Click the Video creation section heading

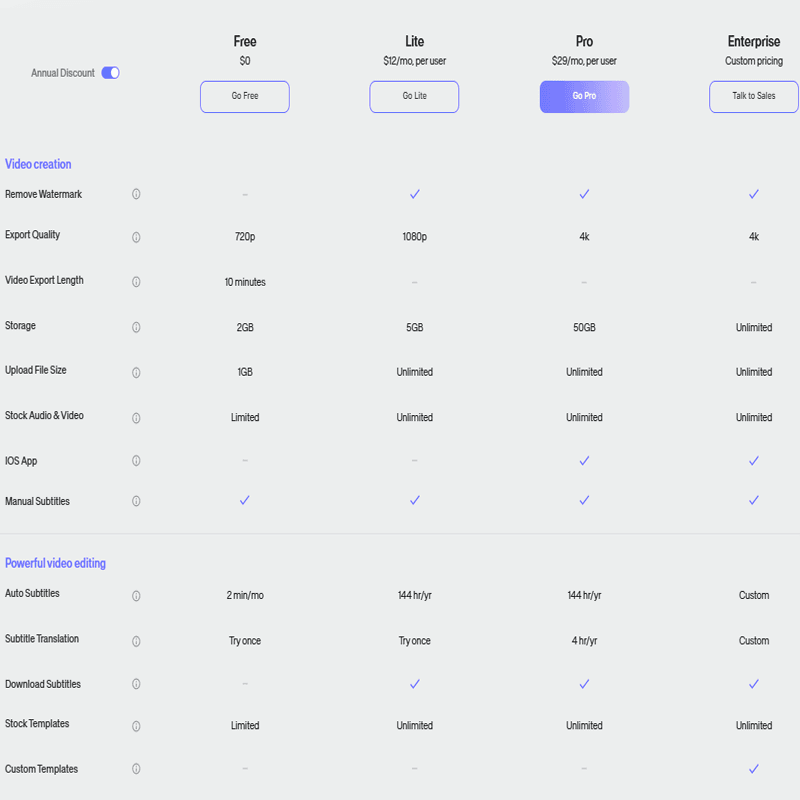point(38,164)
